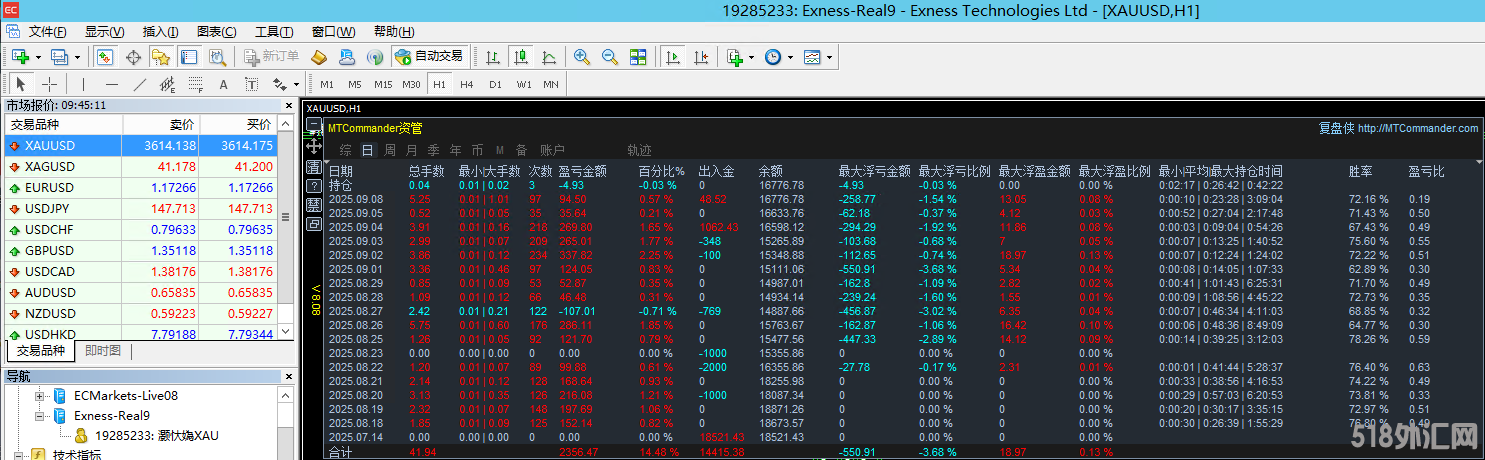Switch to the 即时图 tab

click(103, 351)
